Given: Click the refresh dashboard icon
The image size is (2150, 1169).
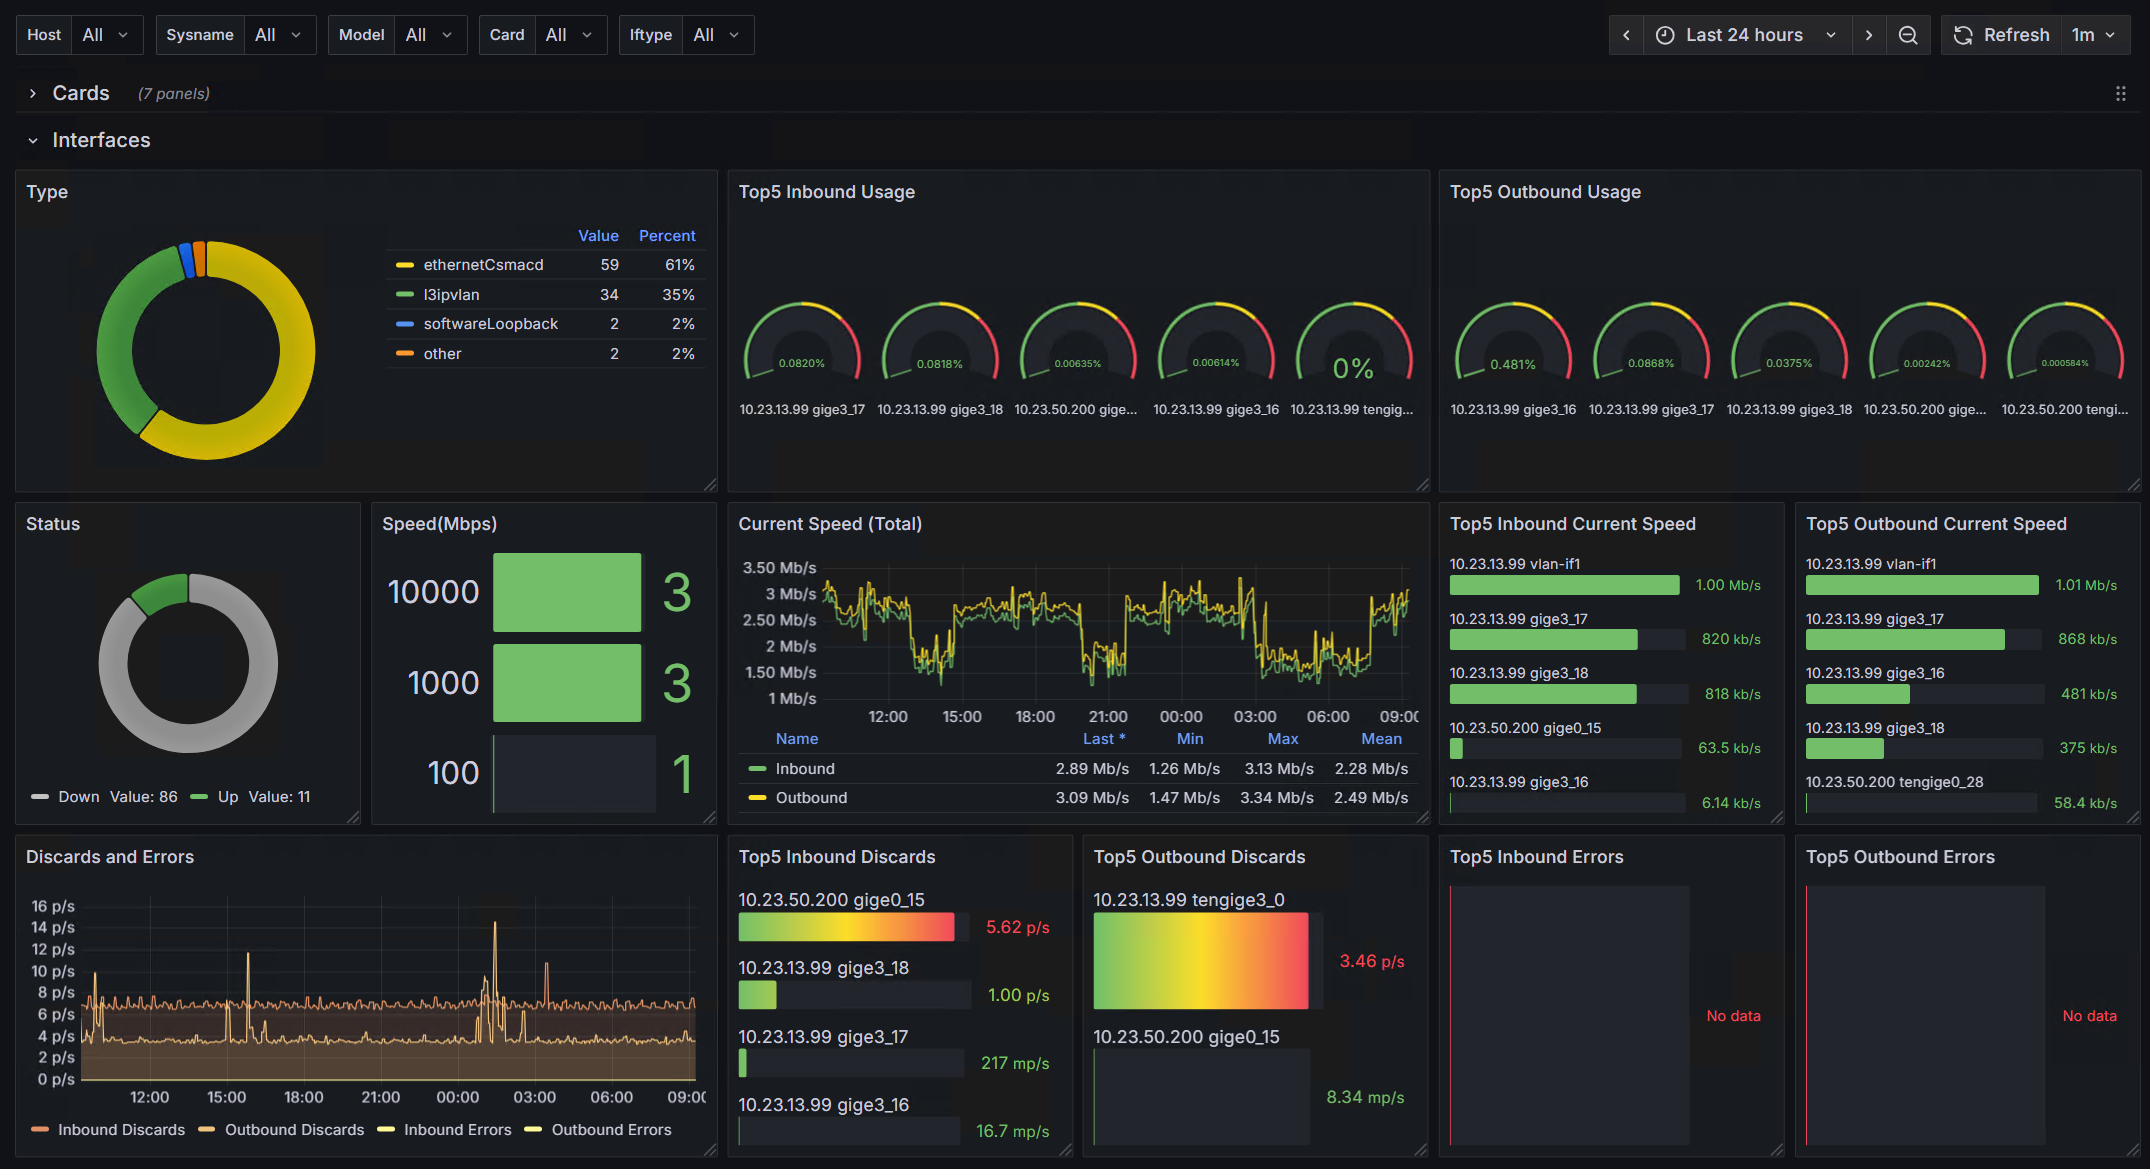Looking at the screenshot, I should (1963, 35).
